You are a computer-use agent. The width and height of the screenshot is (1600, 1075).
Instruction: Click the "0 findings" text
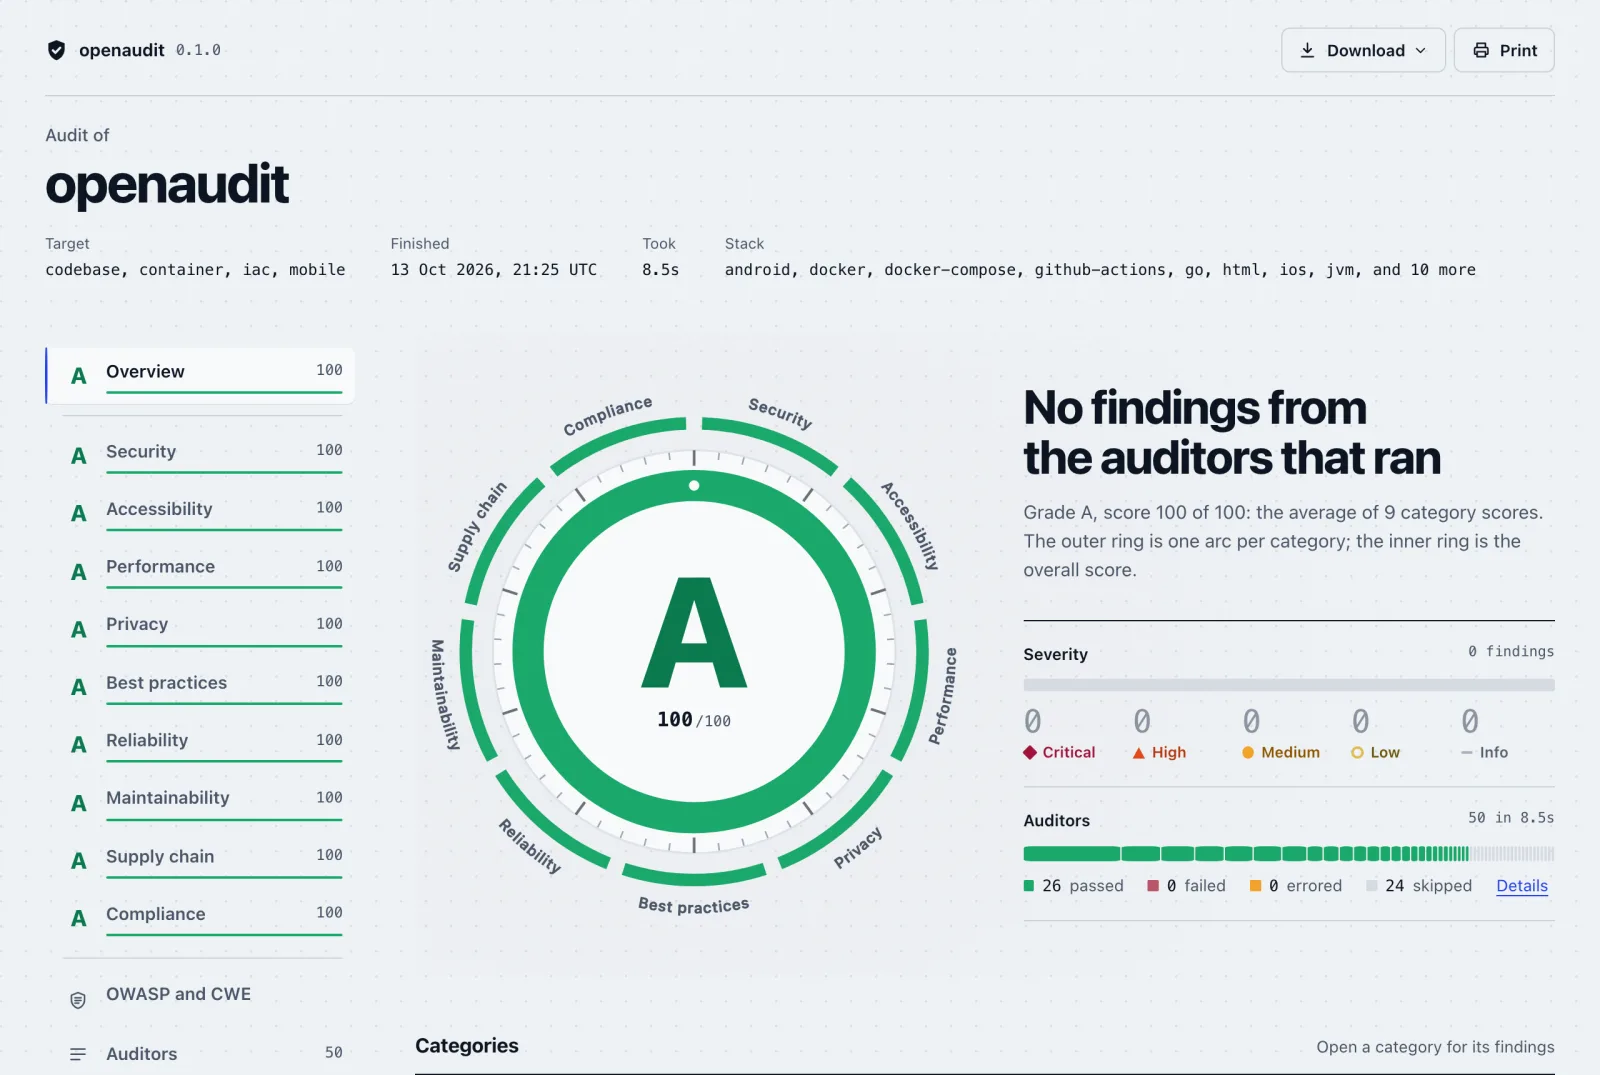coord(1511,652)
